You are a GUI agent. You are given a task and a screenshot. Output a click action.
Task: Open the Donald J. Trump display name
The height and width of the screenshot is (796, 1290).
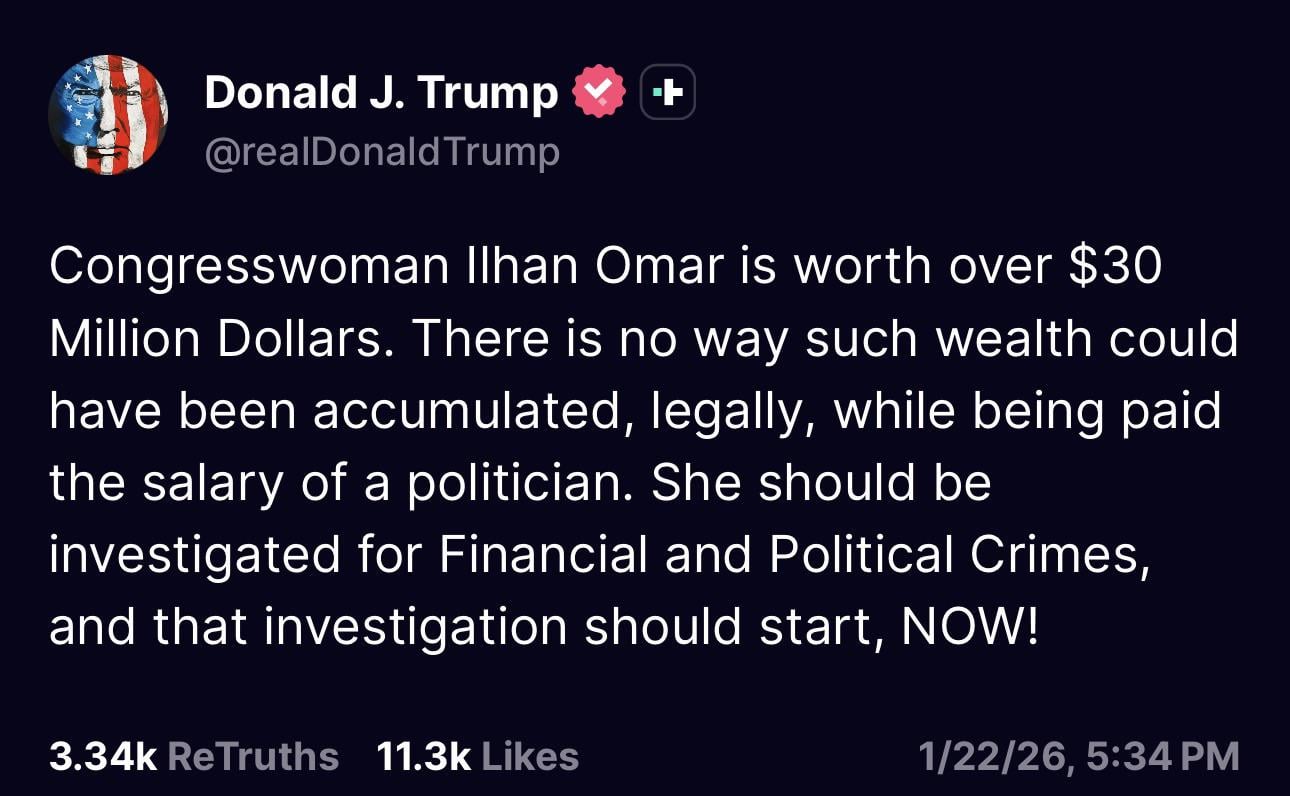pos(381,94)
